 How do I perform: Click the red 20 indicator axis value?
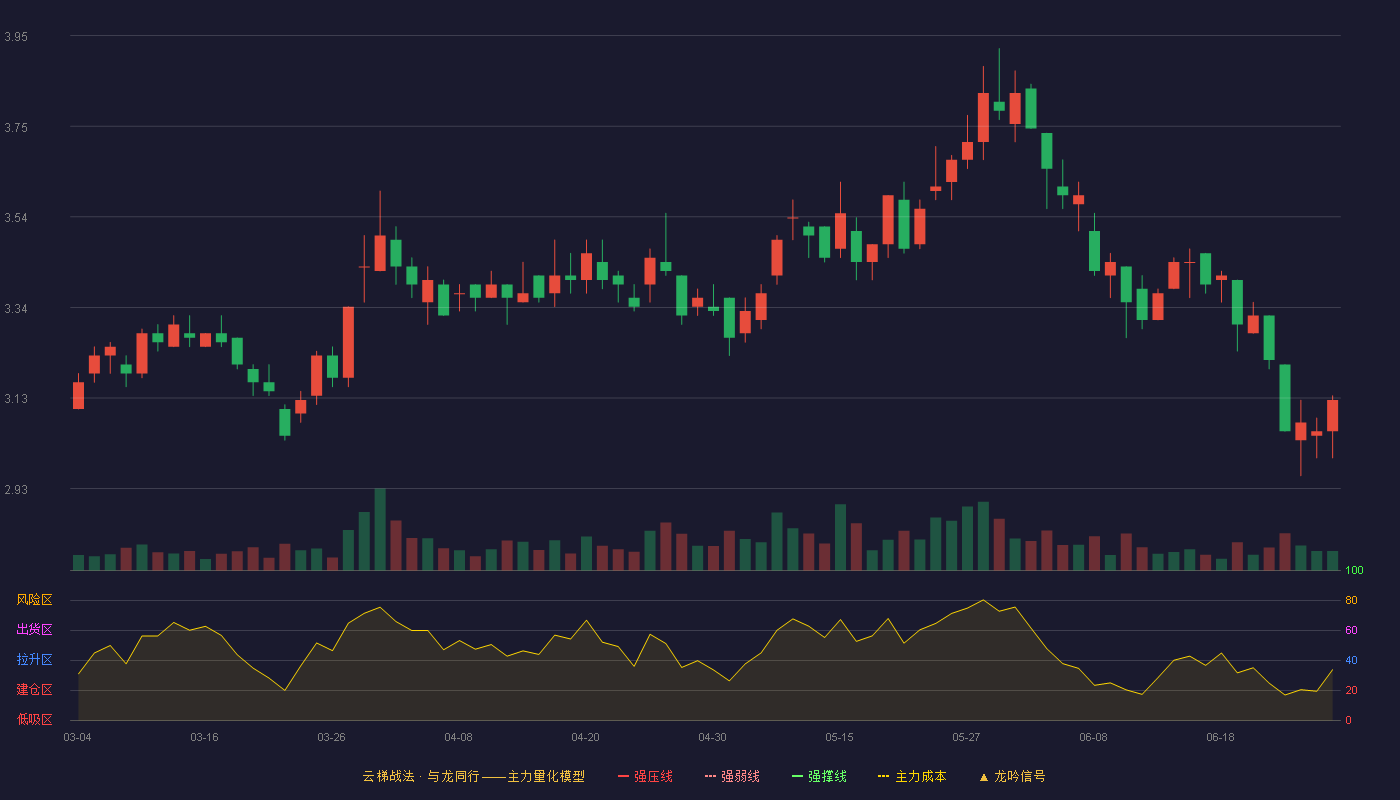[1351, 690]
